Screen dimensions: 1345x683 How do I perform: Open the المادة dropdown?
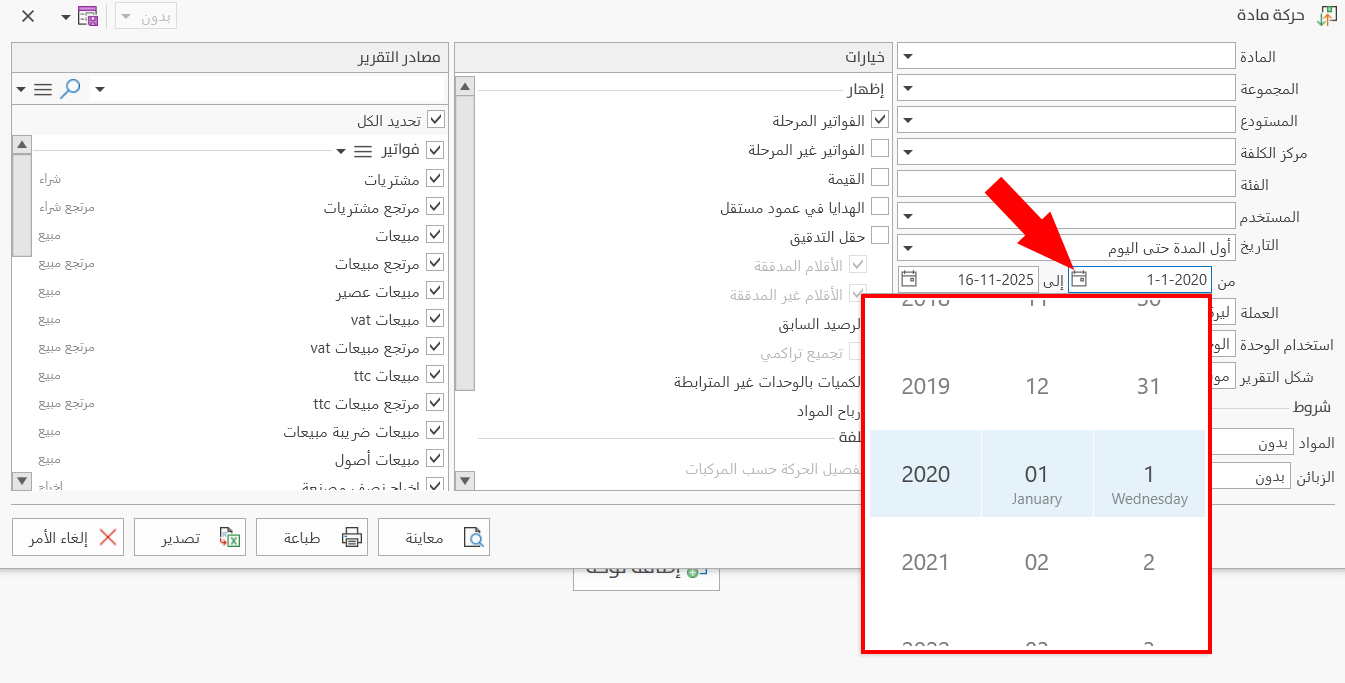910,55
